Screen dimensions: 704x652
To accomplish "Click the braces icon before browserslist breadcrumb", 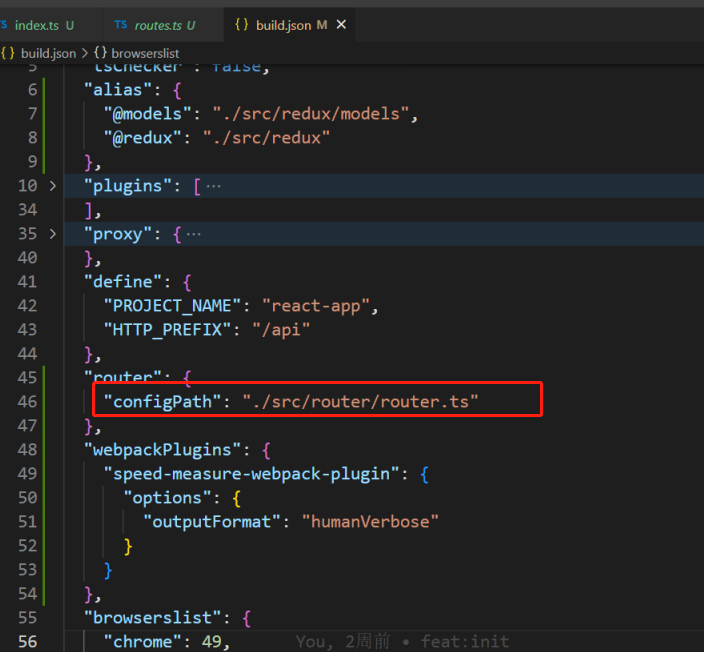I will point(100,53).
